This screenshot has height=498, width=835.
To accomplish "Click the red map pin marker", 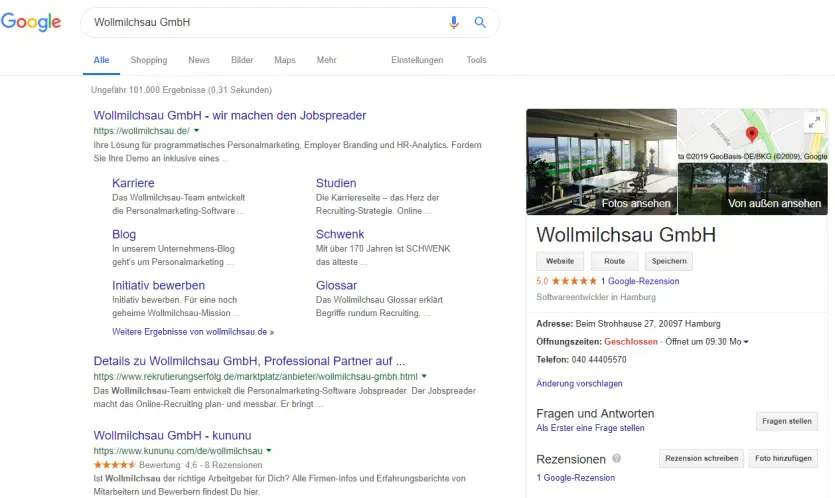I will (751, 134).
